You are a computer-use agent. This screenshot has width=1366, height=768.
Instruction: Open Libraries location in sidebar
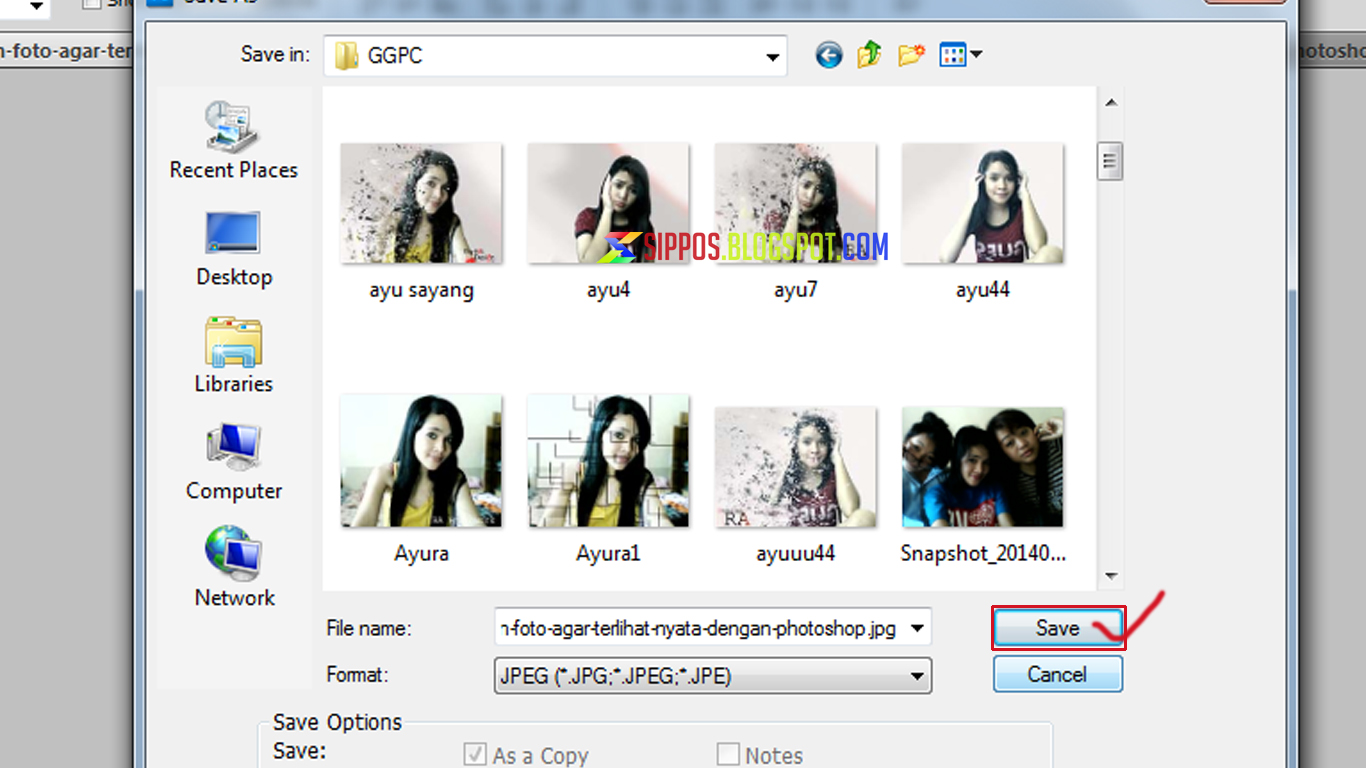233,355
